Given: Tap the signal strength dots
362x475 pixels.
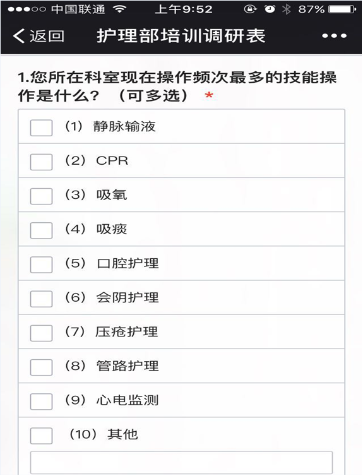Looking at the screenshot, I should pos(27,9).
